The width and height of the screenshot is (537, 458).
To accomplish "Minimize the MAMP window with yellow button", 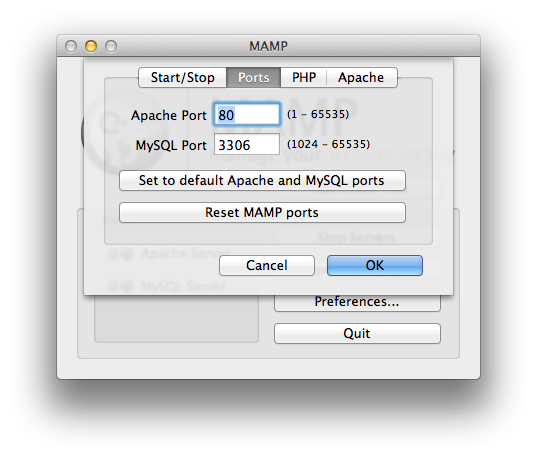I will (x=91, y=46).
